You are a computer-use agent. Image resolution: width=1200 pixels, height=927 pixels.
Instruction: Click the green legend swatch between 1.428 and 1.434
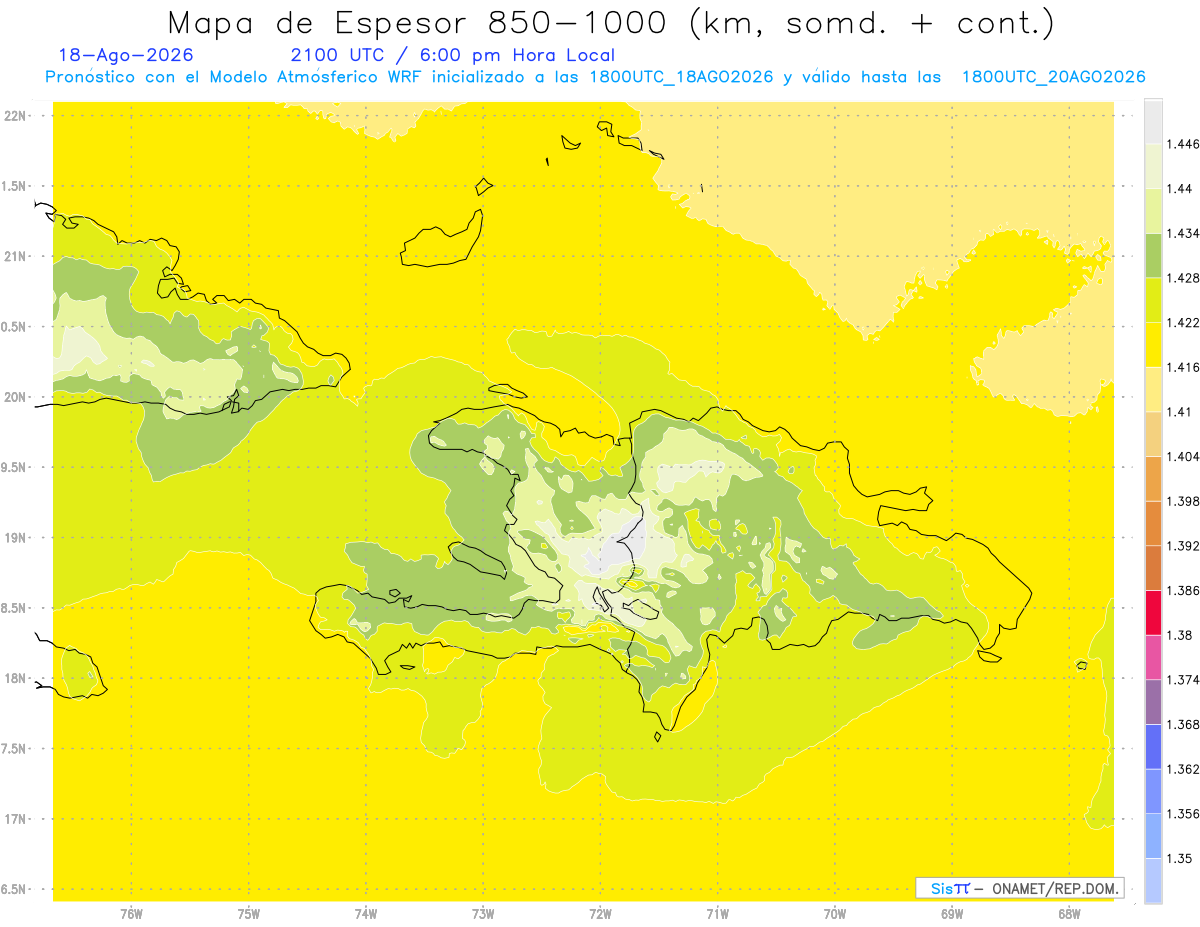(x=1153, y=255)
